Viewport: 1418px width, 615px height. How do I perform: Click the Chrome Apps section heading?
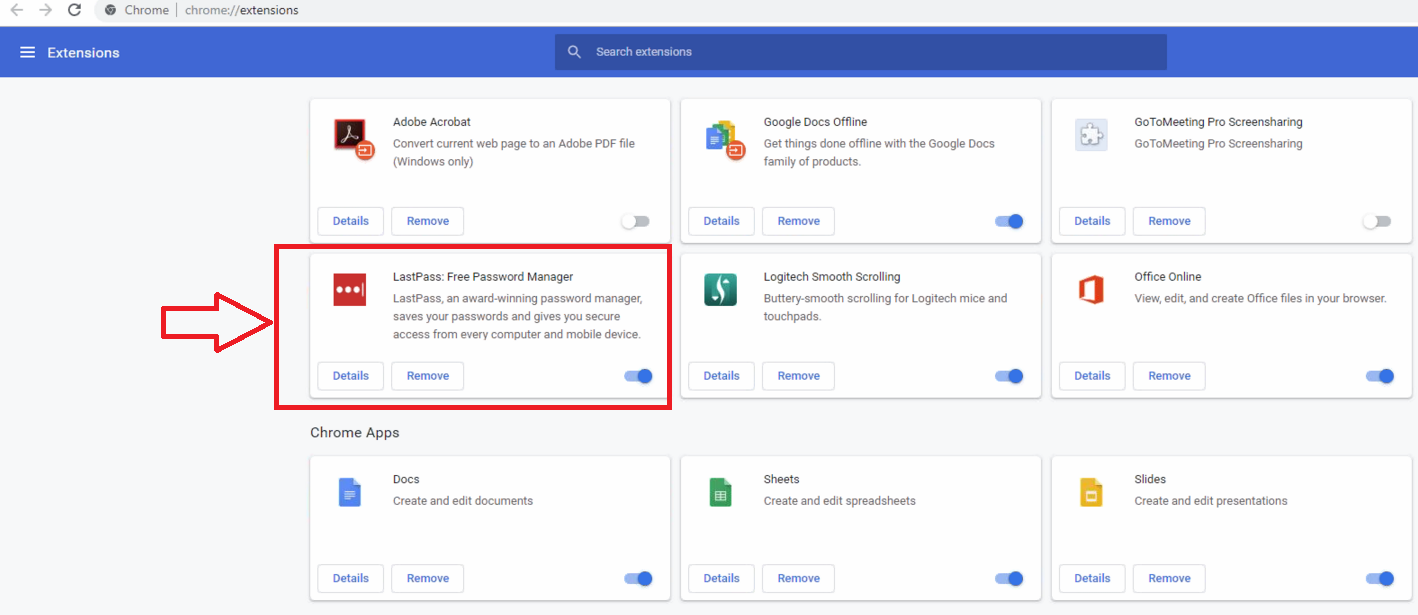coord(355,433)
